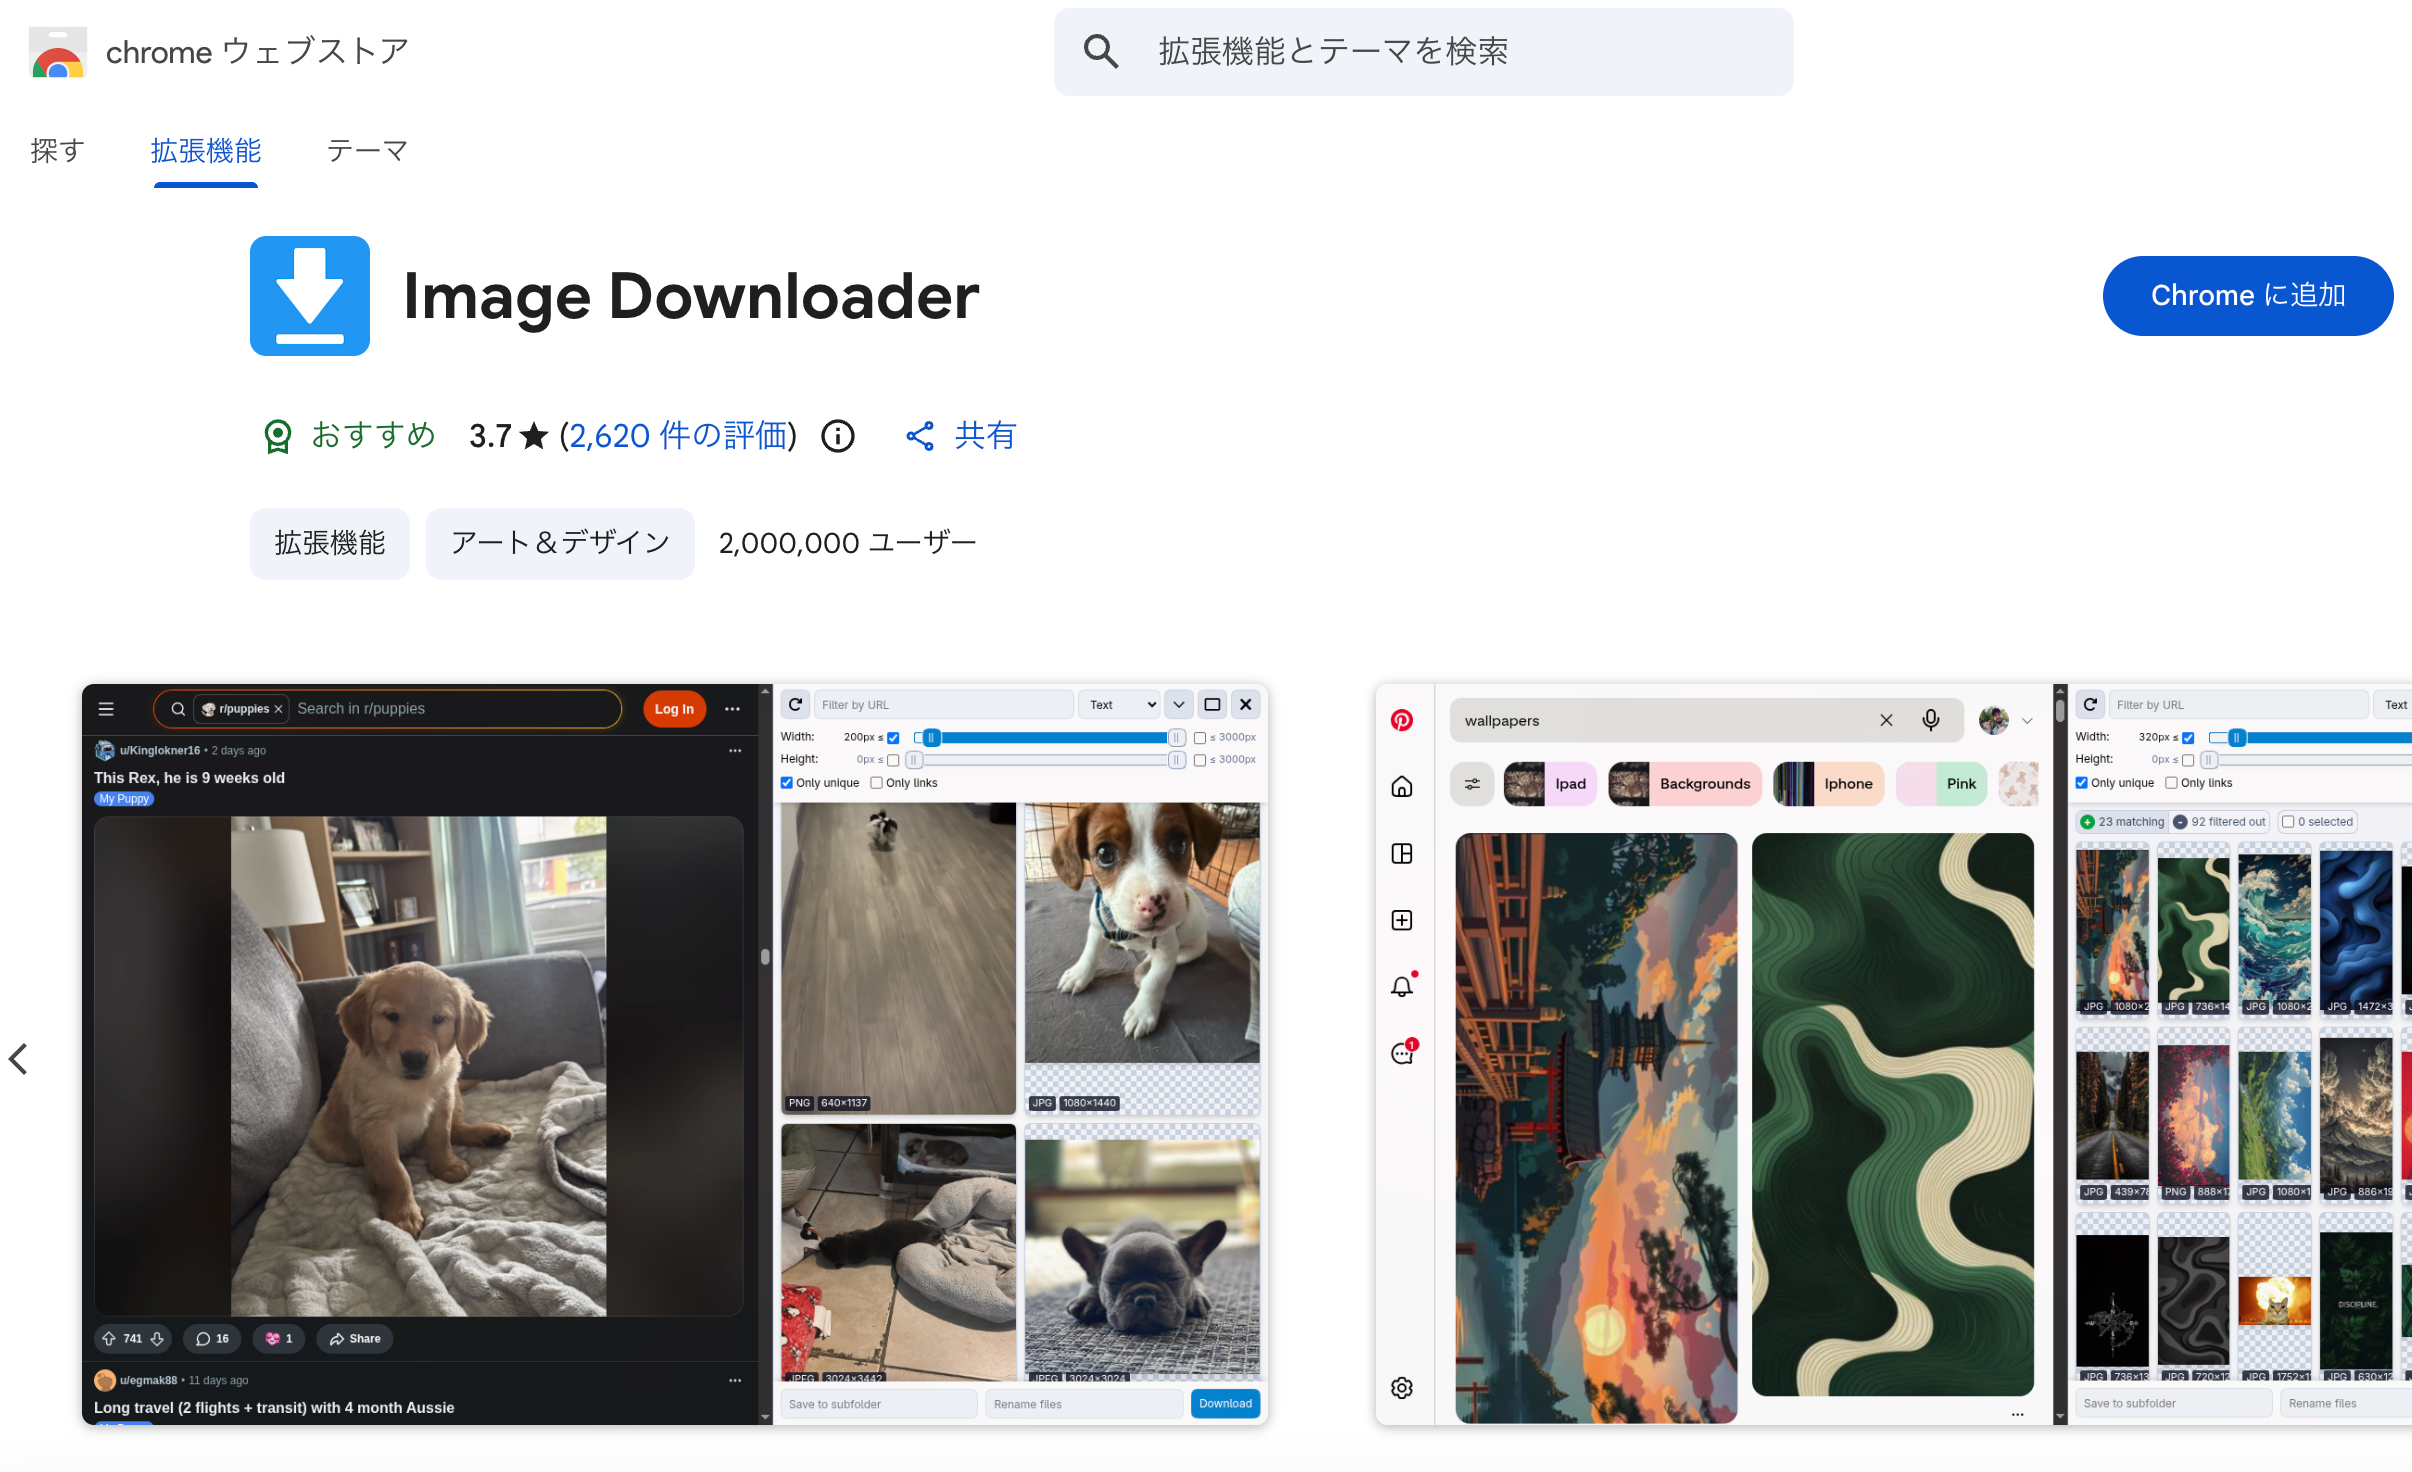The width and height of the screenshot is (2412, 1472).
Task: Click Pinterest boards layout icon
Action: pyautogui.click(x=1402, y=853)
